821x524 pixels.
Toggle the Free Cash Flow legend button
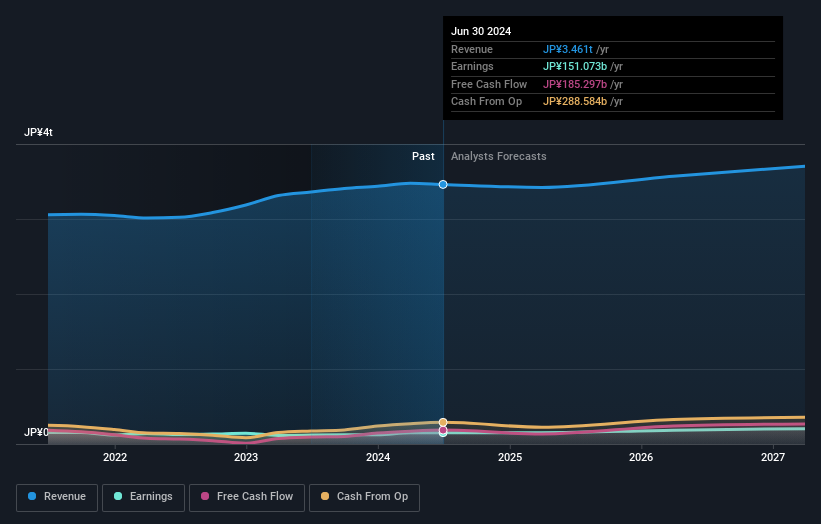(x=247, y=497)
